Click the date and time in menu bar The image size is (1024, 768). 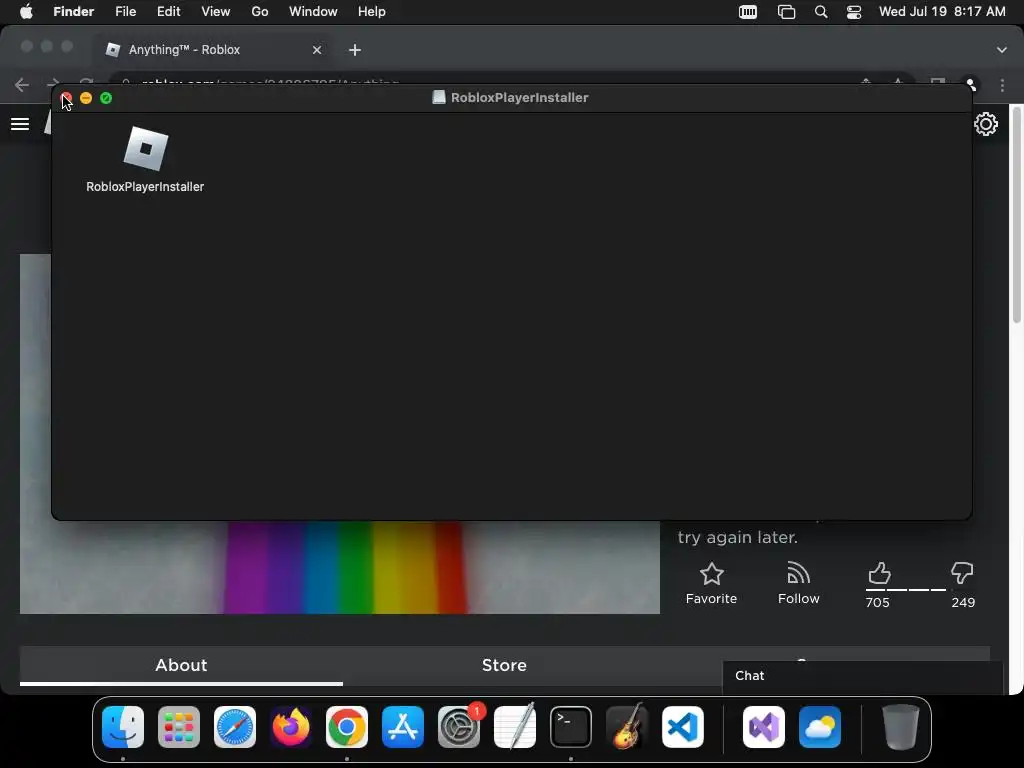(x=942, y=12)
